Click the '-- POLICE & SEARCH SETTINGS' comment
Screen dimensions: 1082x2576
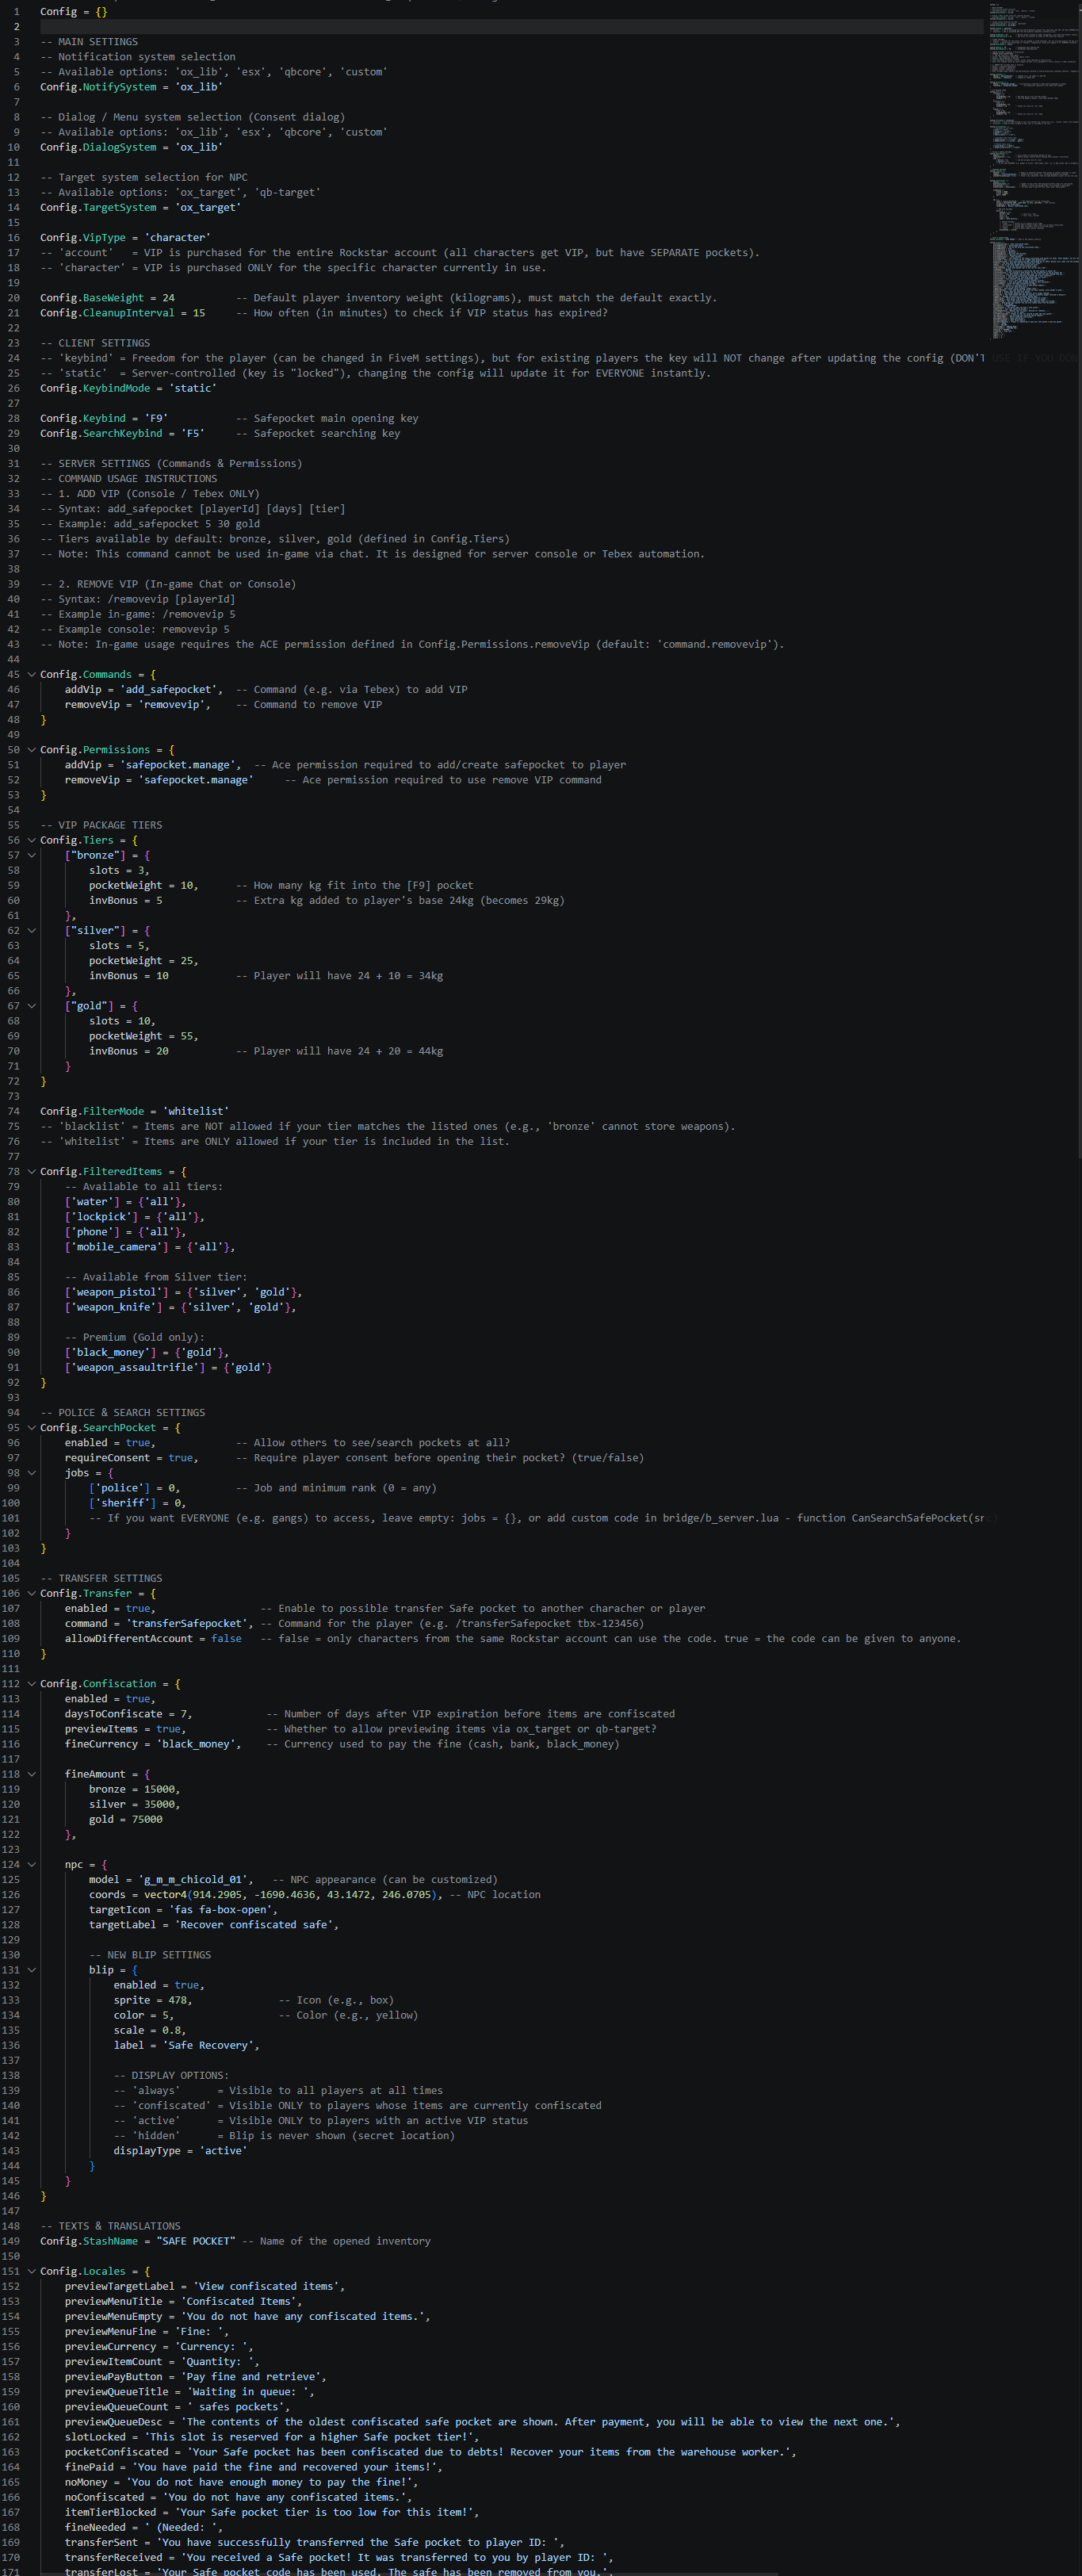[122, 1413]
